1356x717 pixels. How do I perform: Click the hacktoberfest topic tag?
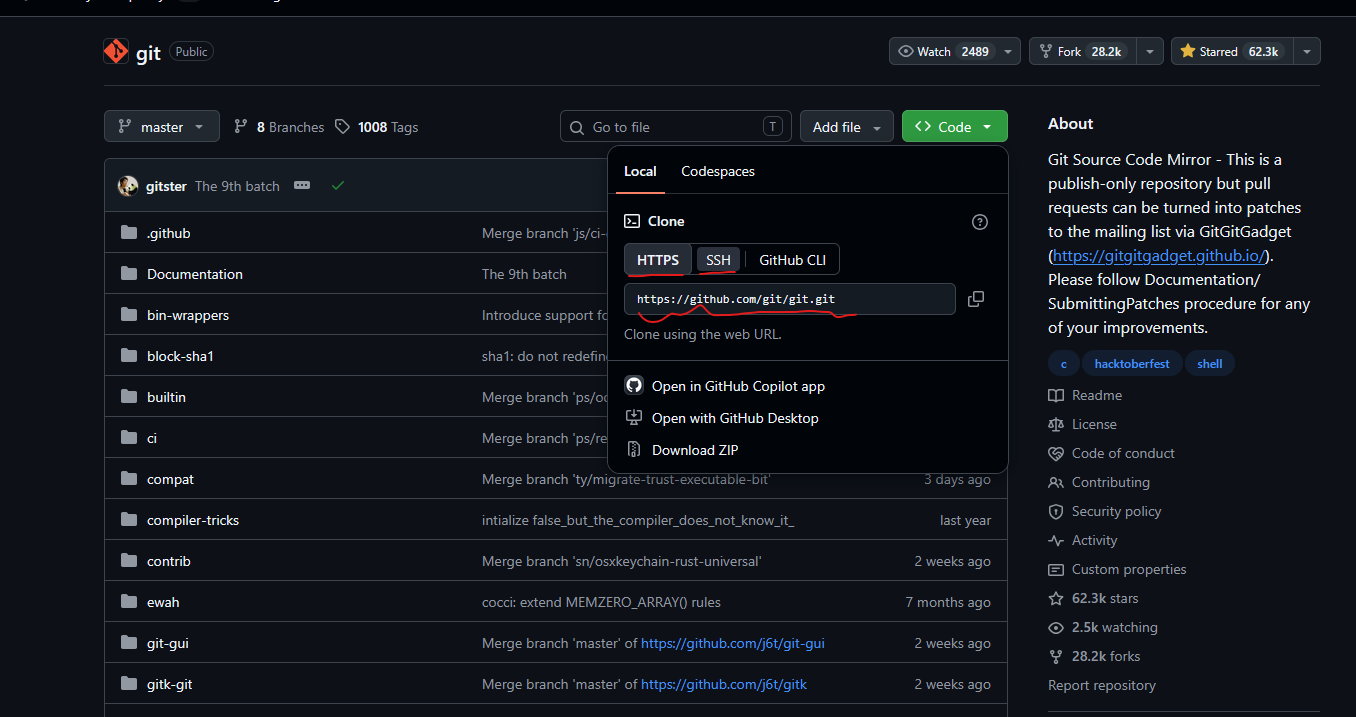[x=1132, y=364]
